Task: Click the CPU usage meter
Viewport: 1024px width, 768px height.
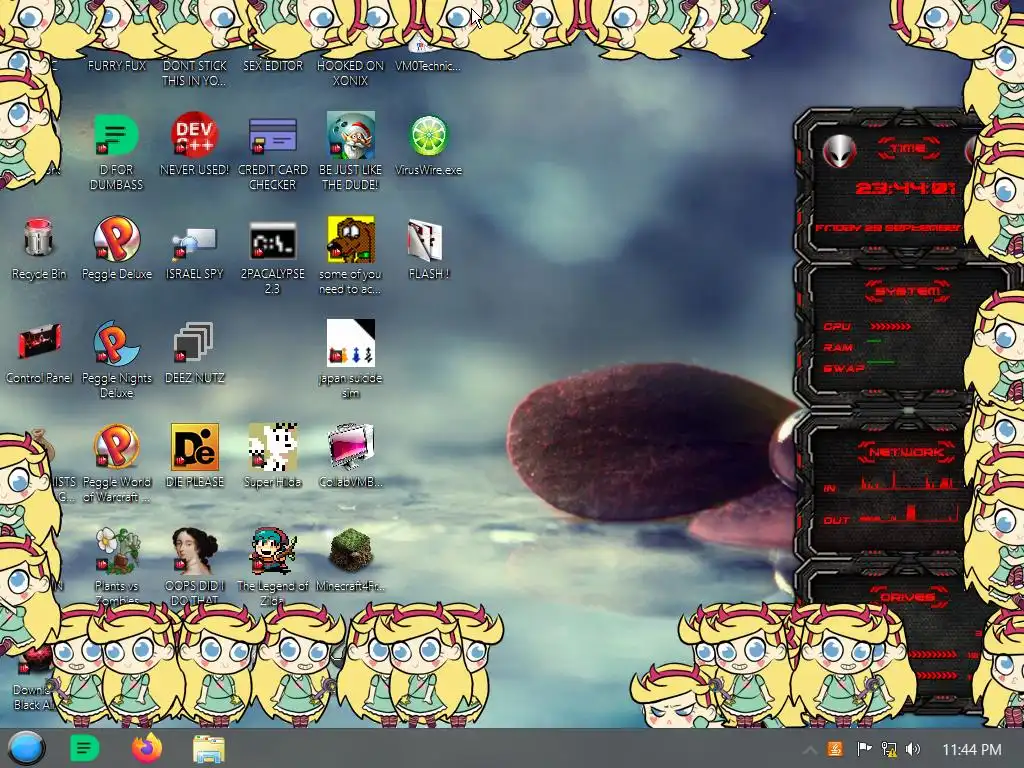Action: [x=891, y=327]
